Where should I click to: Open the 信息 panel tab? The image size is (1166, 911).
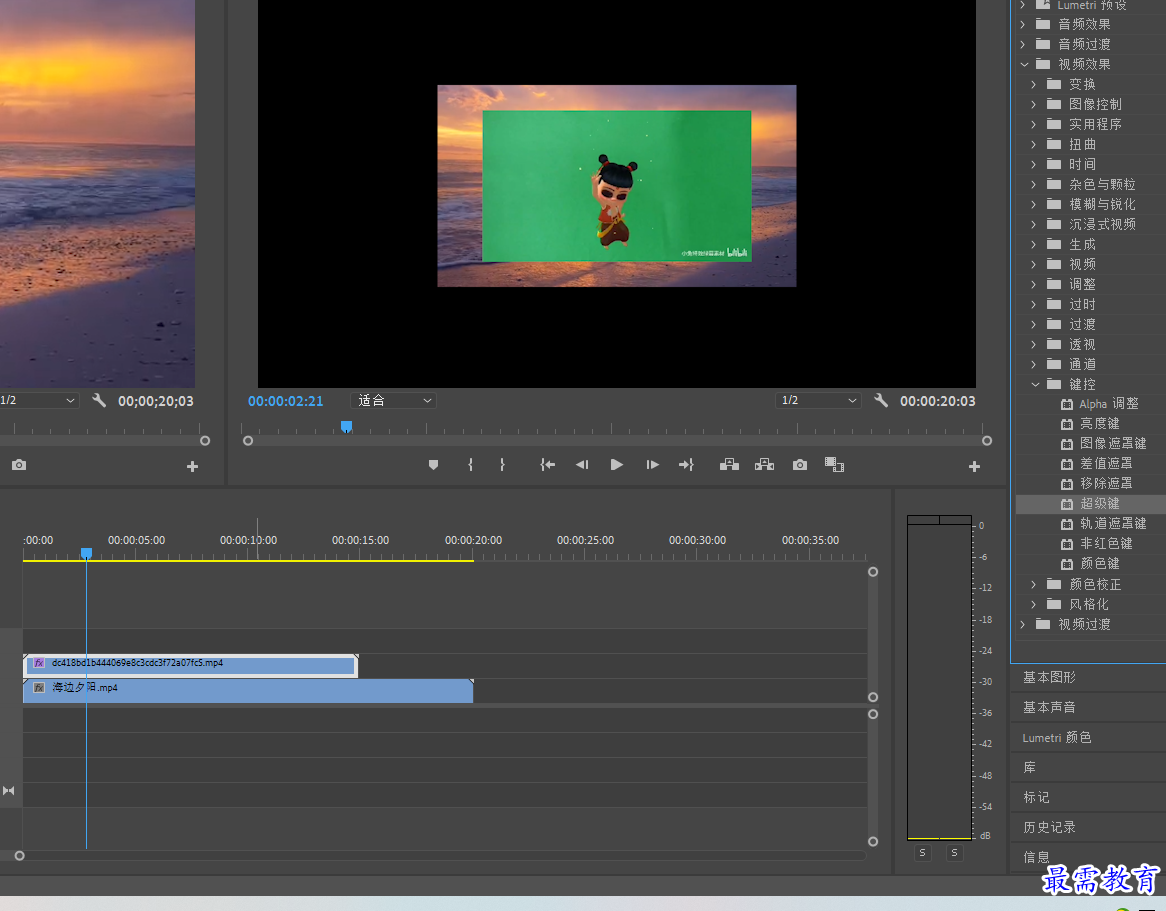(x=1036, y=857)
